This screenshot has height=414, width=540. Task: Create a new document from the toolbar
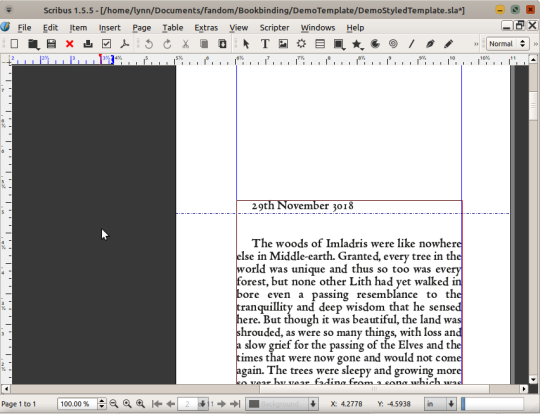tap(14, 44)
